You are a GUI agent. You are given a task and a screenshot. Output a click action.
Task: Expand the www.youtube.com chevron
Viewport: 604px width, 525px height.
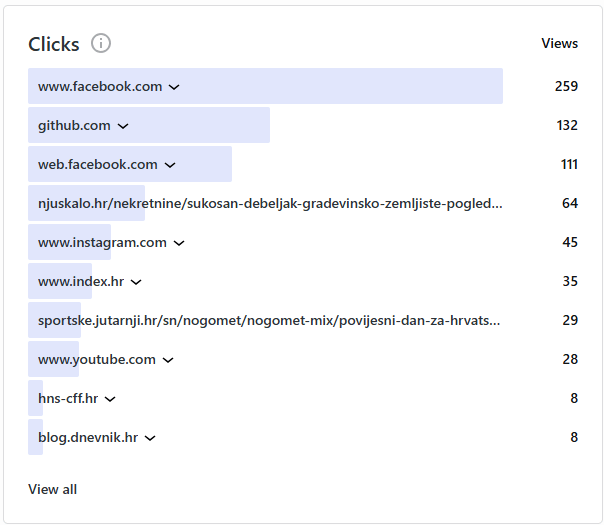[x=168, y=360]
